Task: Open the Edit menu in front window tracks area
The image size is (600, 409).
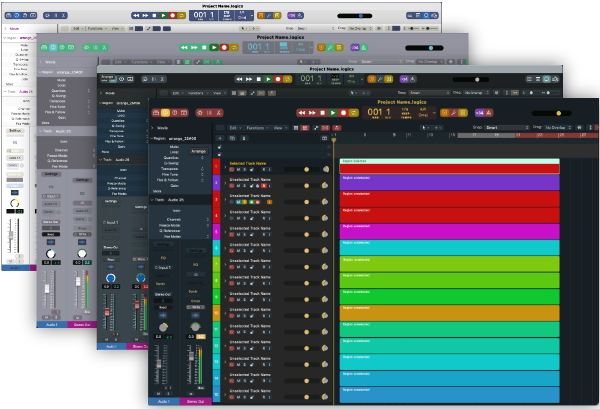Action: click(234, 128)
